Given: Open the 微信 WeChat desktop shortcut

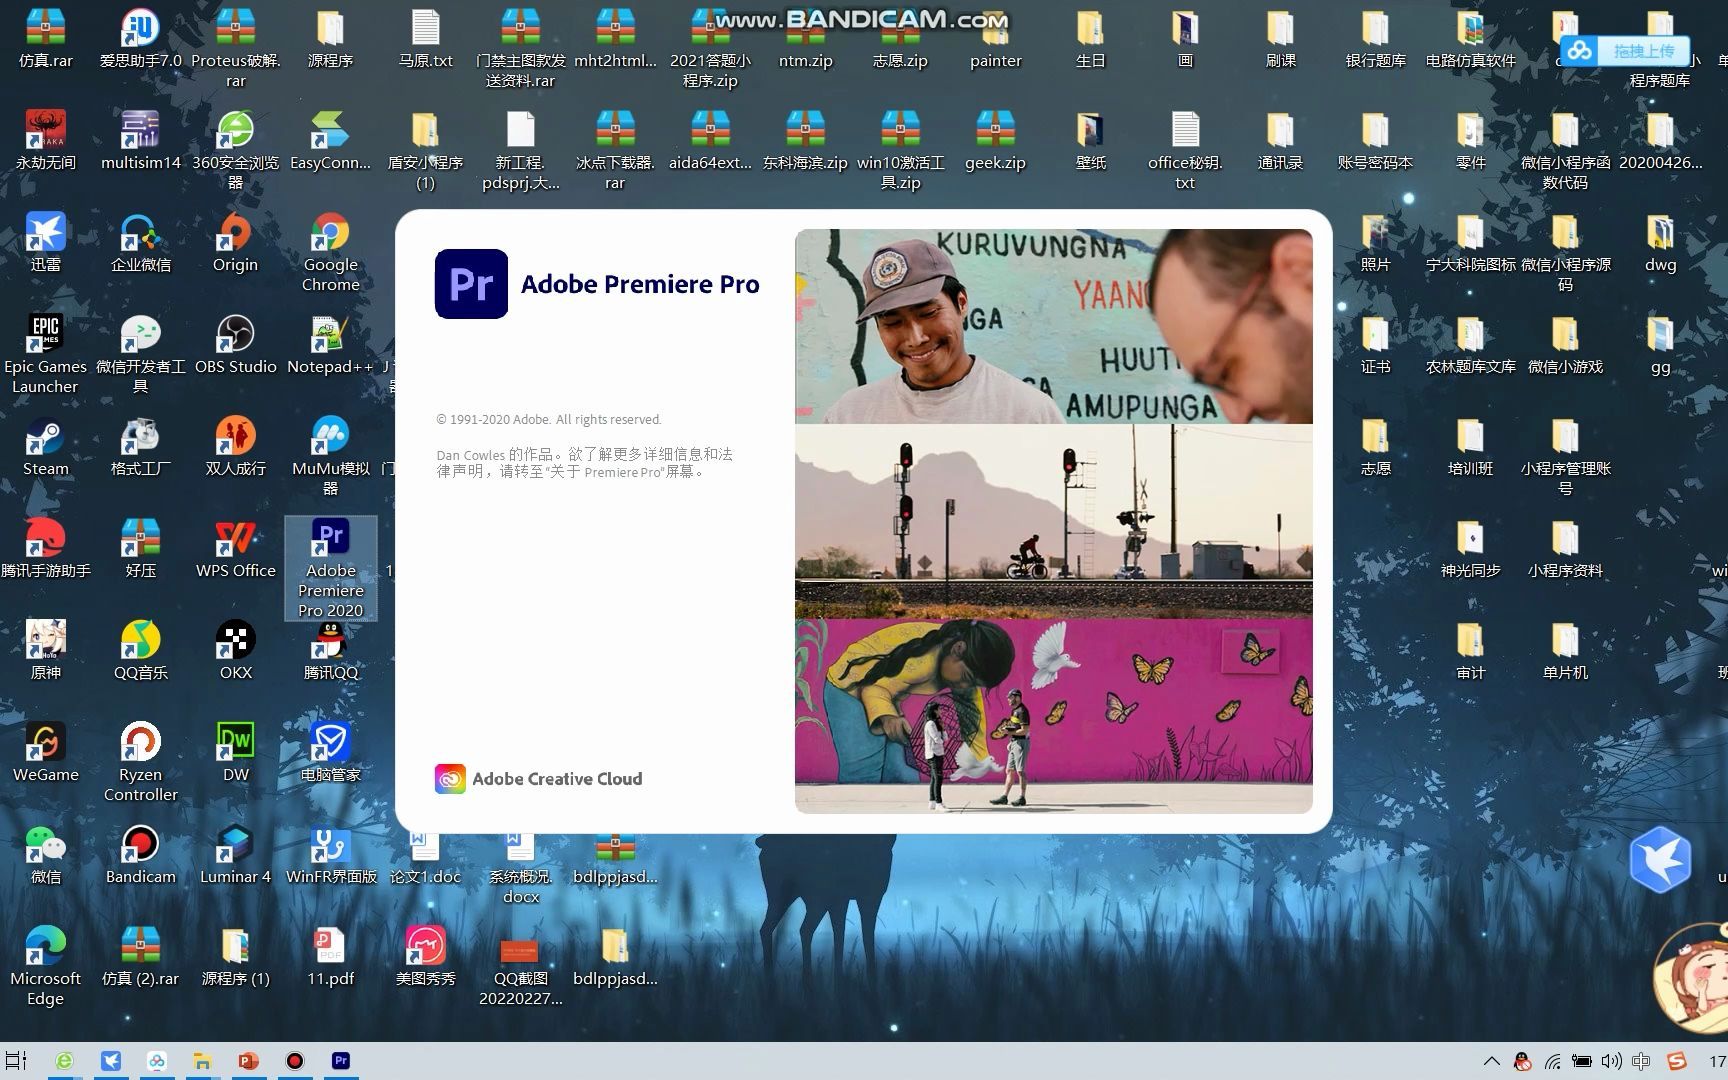Looking at the screenshot, I should [x=46, y=854].
